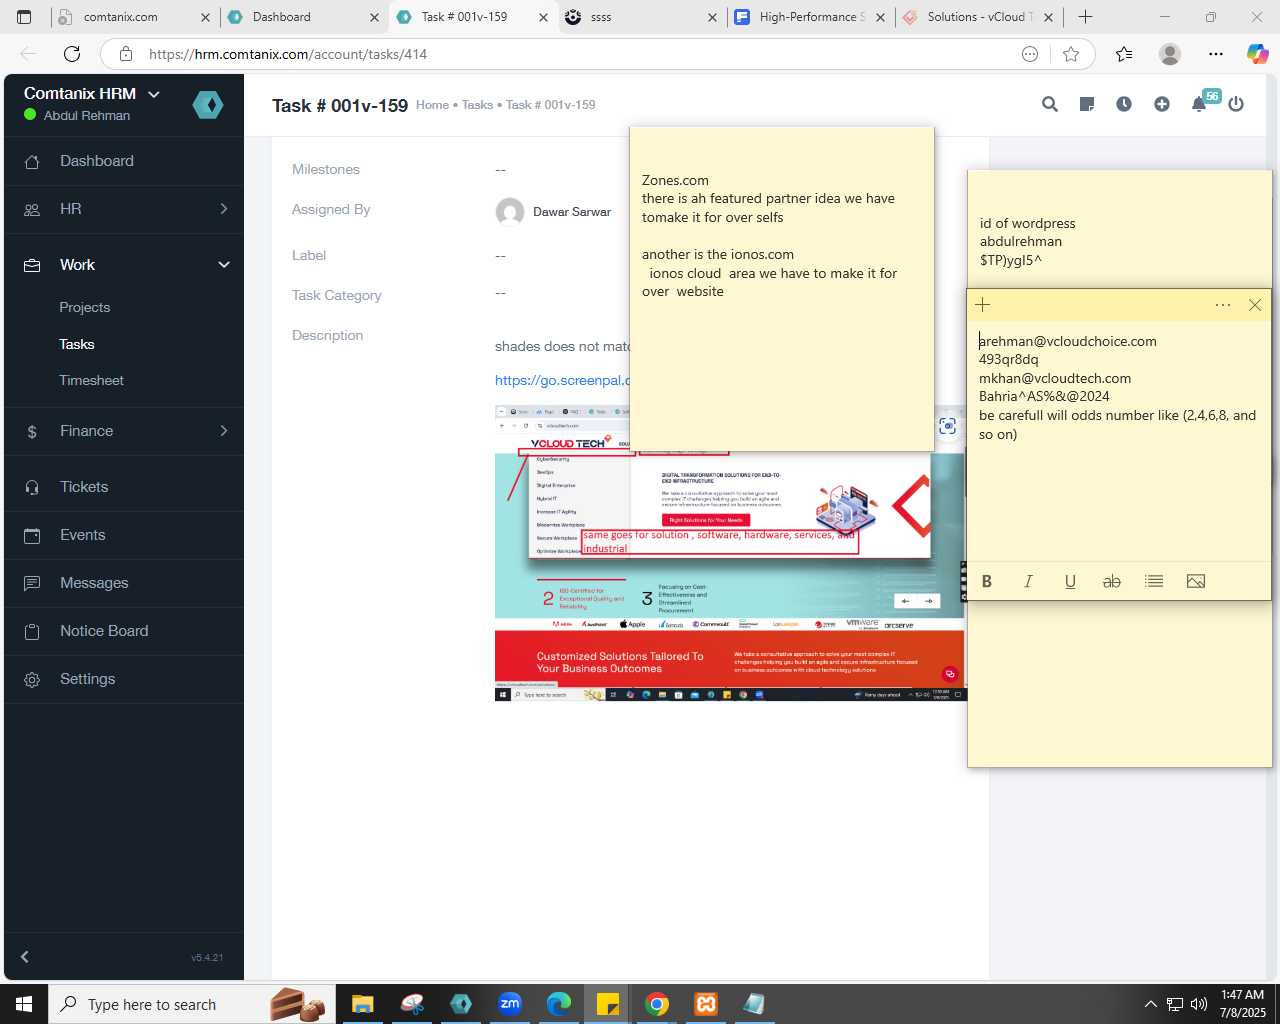The image size is (1280, 1024).
Task: Collapse the Work sidebar section
Action: (x=124, y=265)
